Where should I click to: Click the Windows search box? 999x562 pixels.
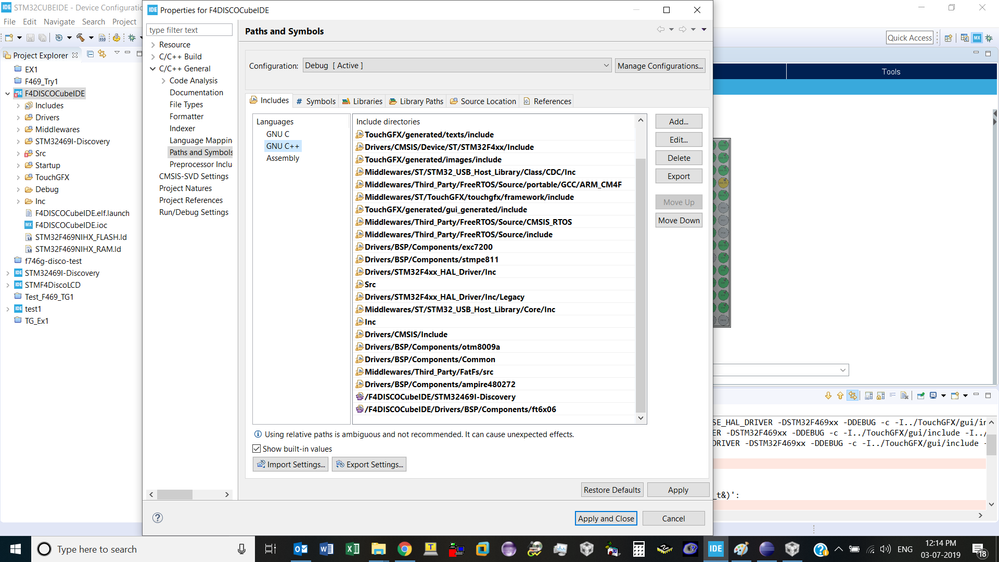click(x=143, y=549)
